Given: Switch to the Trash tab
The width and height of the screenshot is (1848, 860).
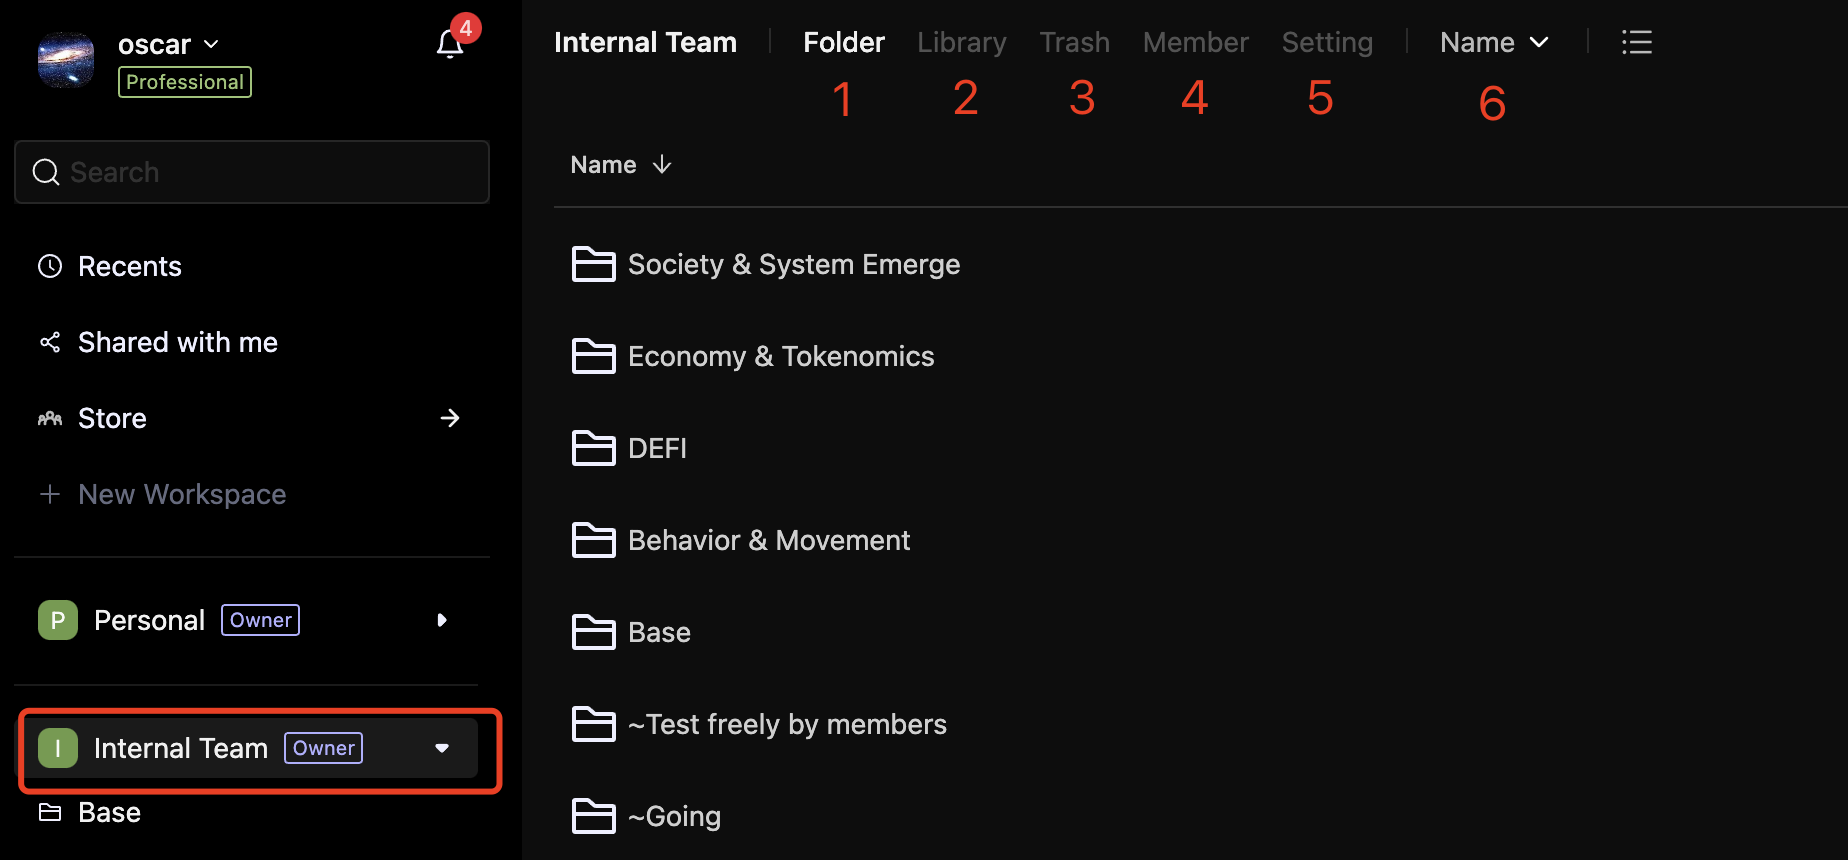Looking at the screenshot, I should [1074, 42].
